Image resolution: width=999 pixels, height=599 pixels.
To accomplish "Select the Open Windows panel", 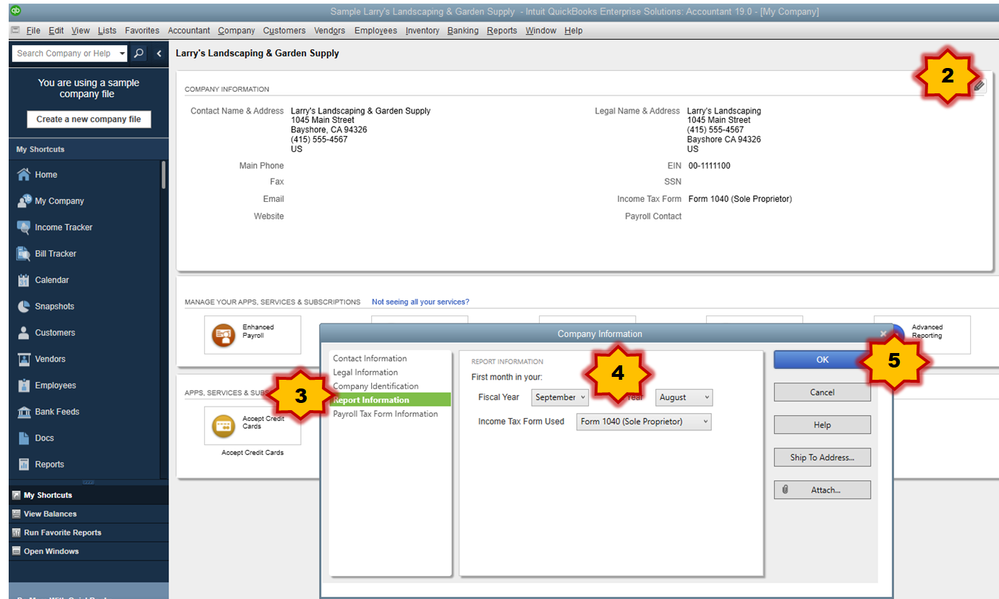I will [x=89, y=551].
